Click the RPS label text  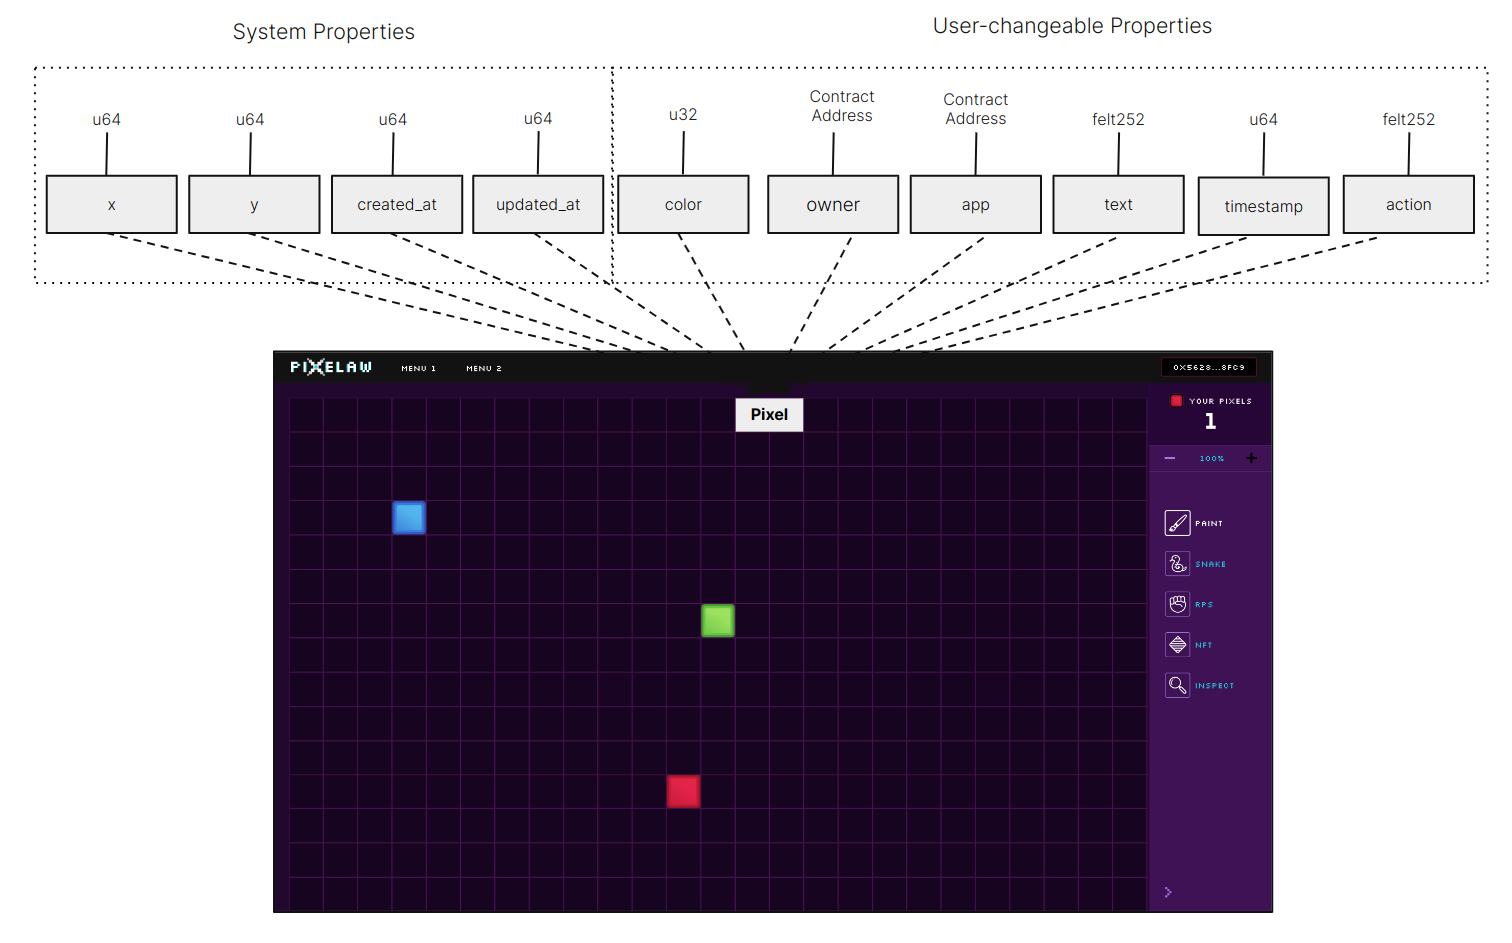point(1204,604)
